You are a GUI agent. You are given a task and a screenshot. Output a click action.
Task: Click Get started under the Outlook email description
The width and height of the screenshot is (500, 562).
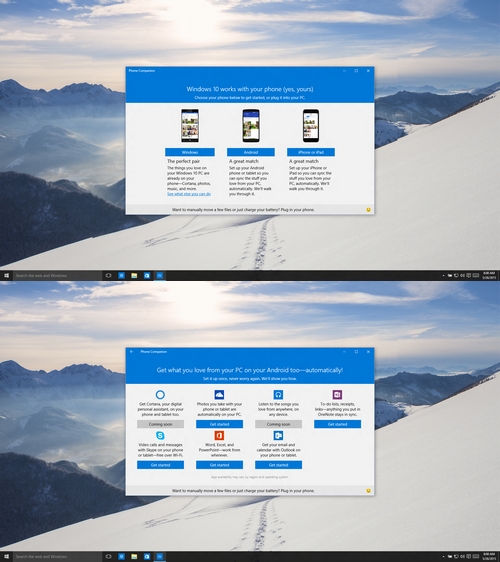coord(278,465)
